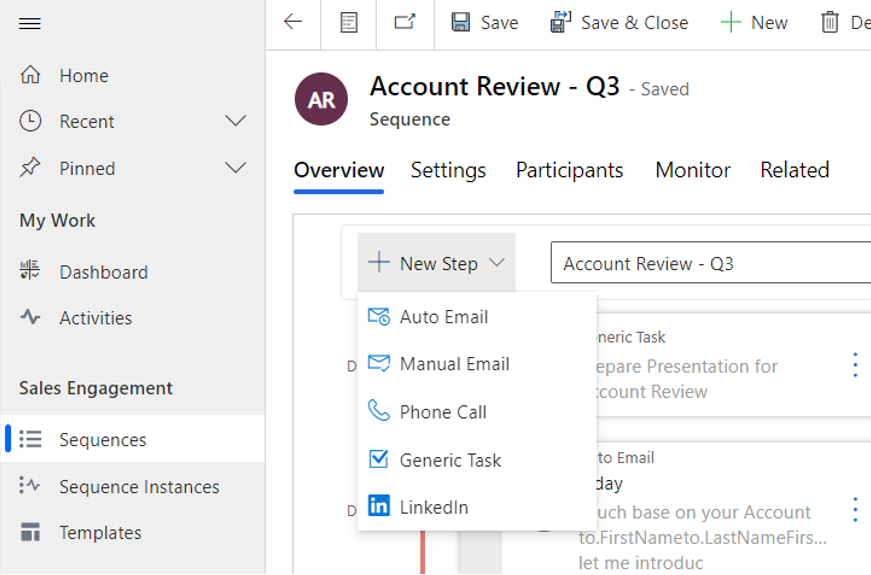Screen dimensions: 871x575
Task: Expand the Pinned chevron
Action: click(236, 167)
